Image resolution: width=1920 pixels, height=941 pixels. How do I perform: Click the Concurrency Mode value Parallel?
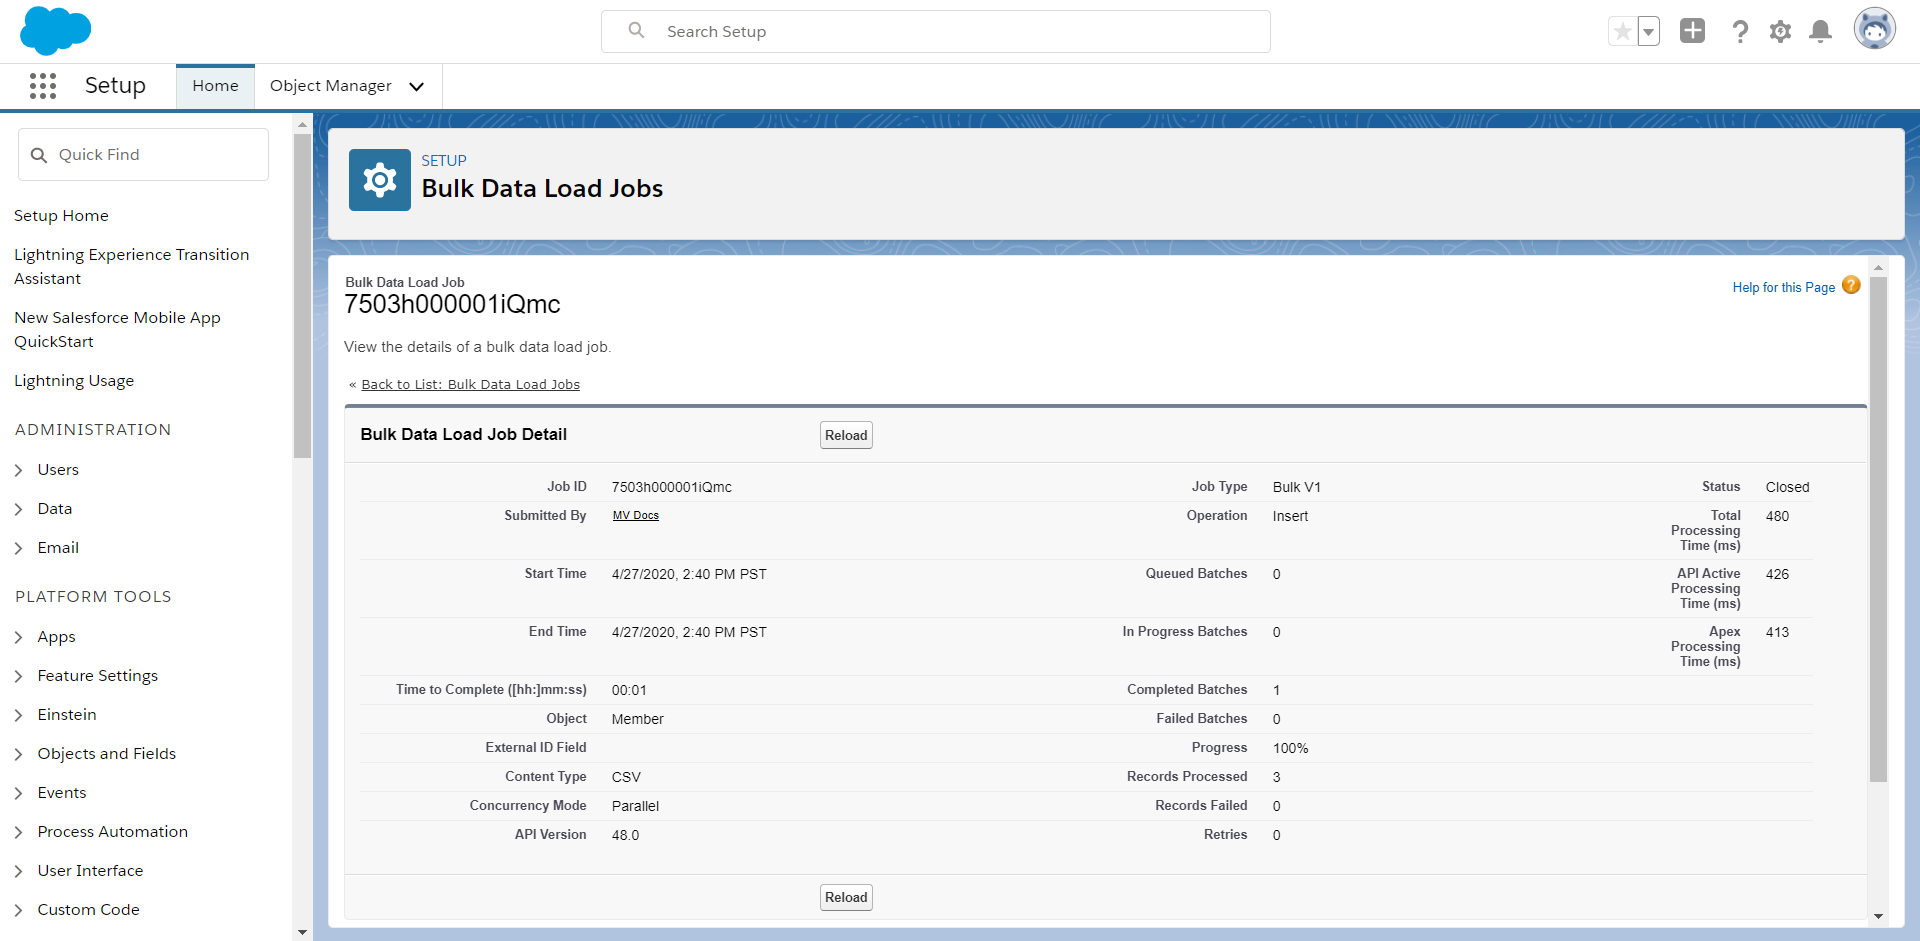[x=636, y=807]
